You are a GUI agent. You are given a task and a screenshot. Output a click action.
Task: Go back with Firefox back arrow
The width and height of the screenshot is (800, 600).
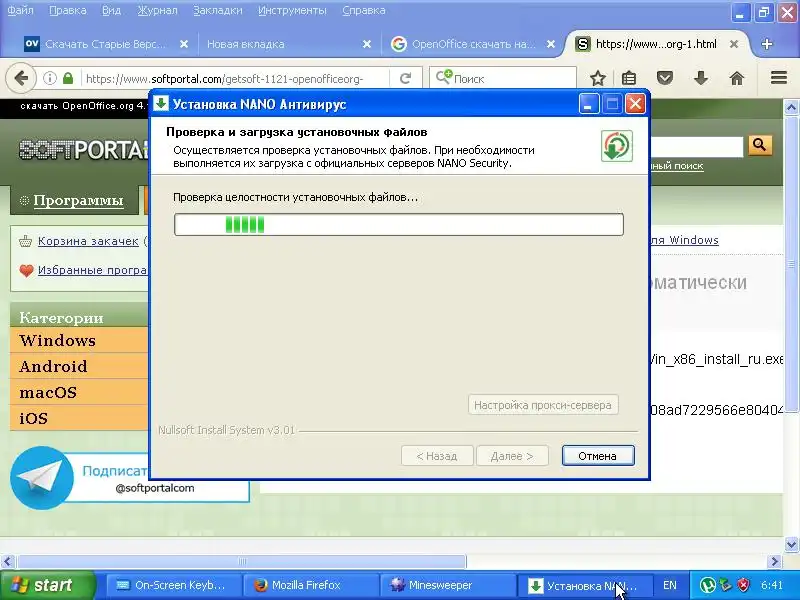point(21,79)
